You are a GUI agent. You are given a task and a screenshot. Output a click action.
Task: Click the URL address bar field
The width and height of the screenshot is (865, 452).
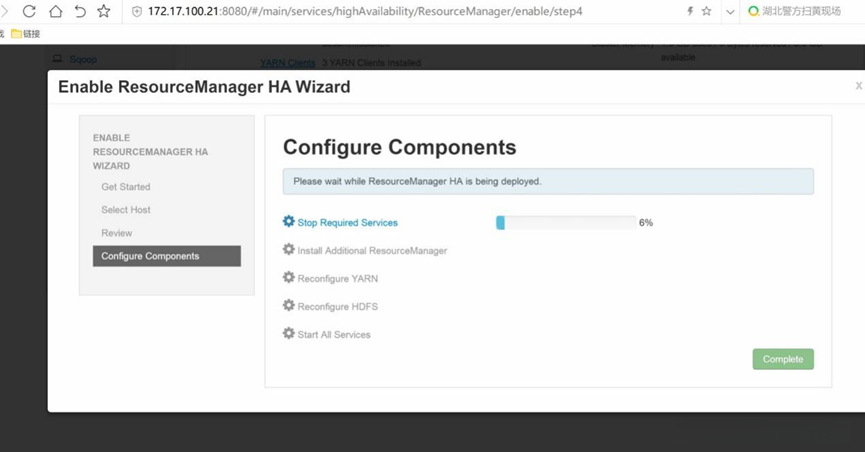400,12
